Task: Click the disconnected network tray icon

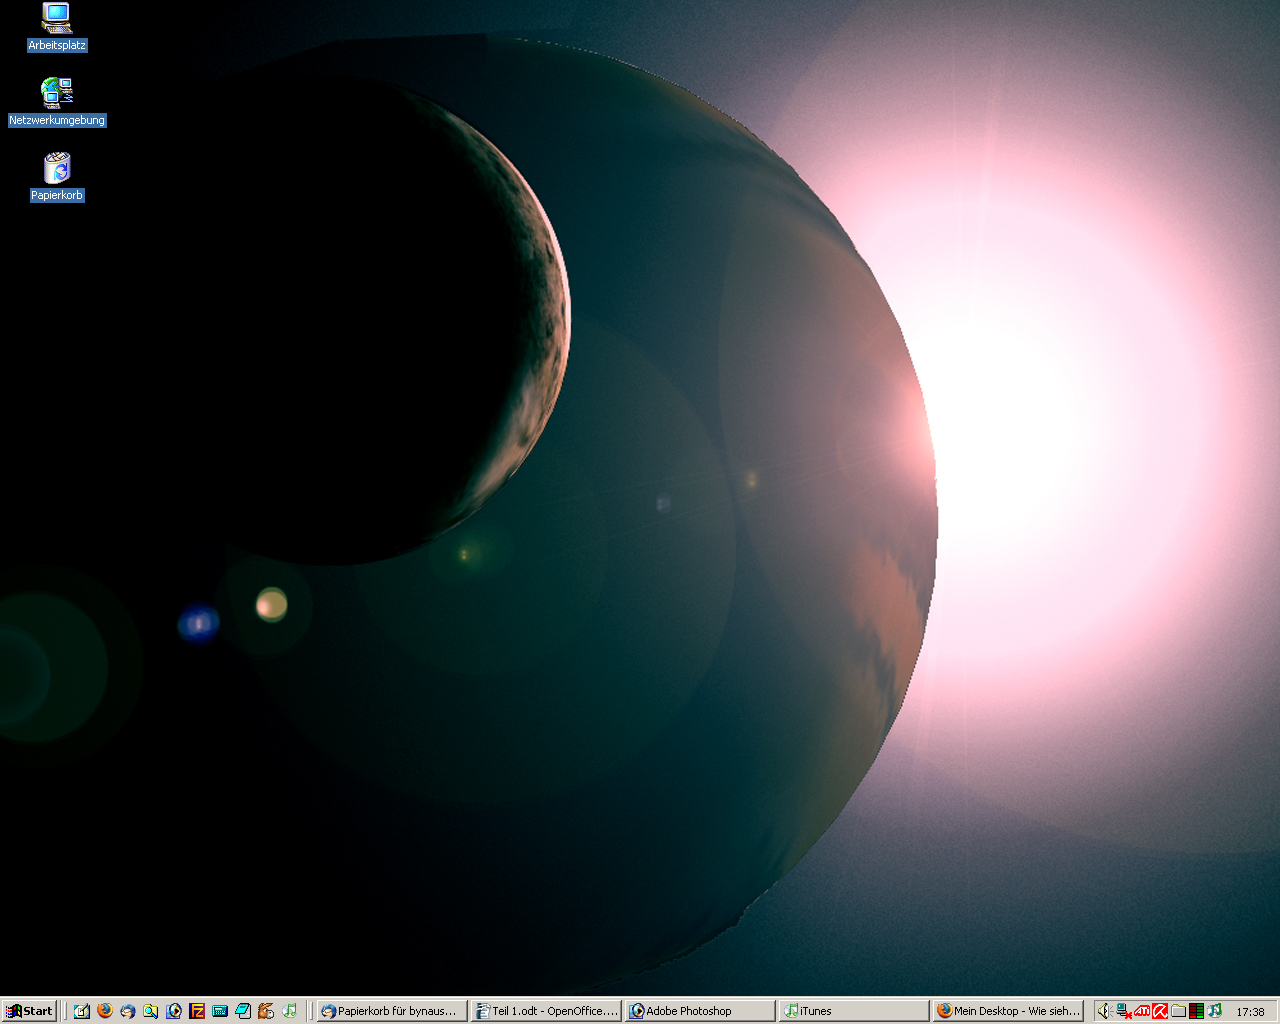Action: (x=1124, y=1011)
